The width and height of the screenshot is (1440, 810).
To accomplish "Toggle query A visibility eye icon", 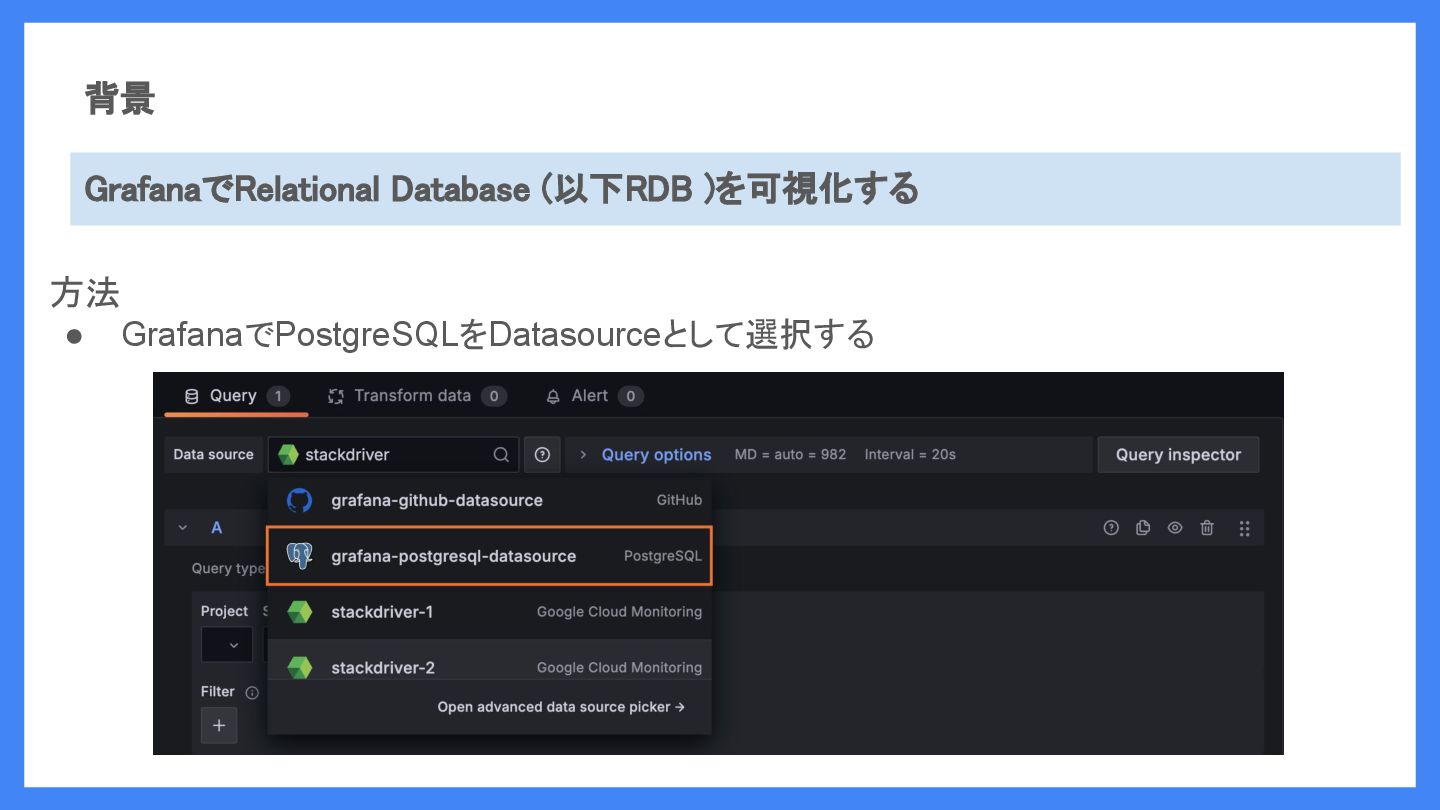I will (1175, 527).
